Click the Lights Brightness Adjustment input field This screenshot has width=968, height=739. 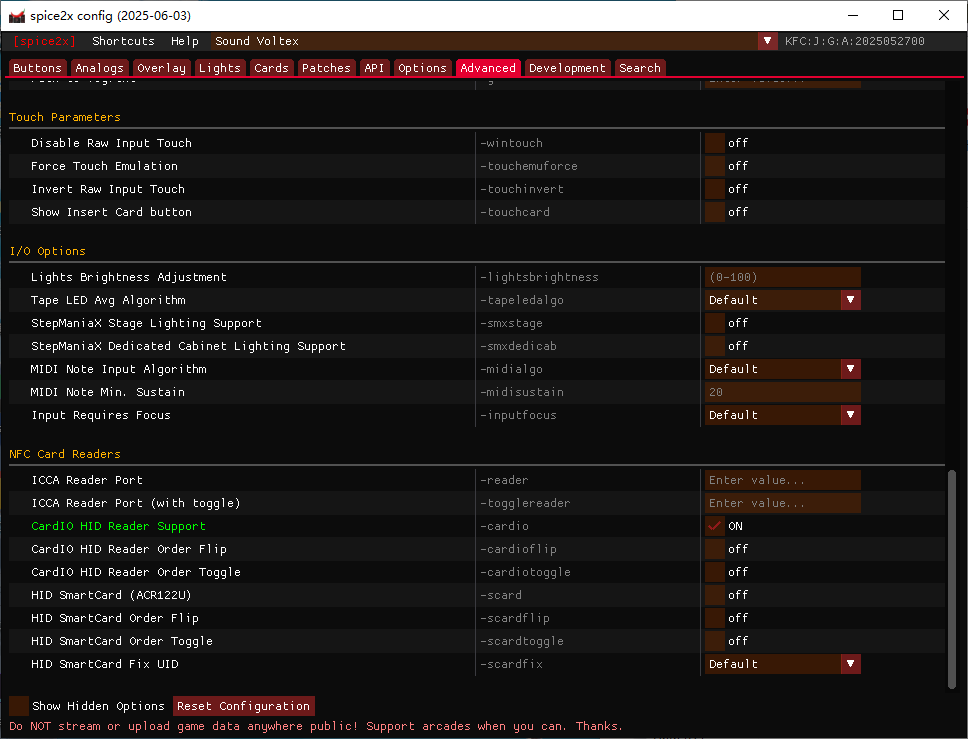coord(782,277)
